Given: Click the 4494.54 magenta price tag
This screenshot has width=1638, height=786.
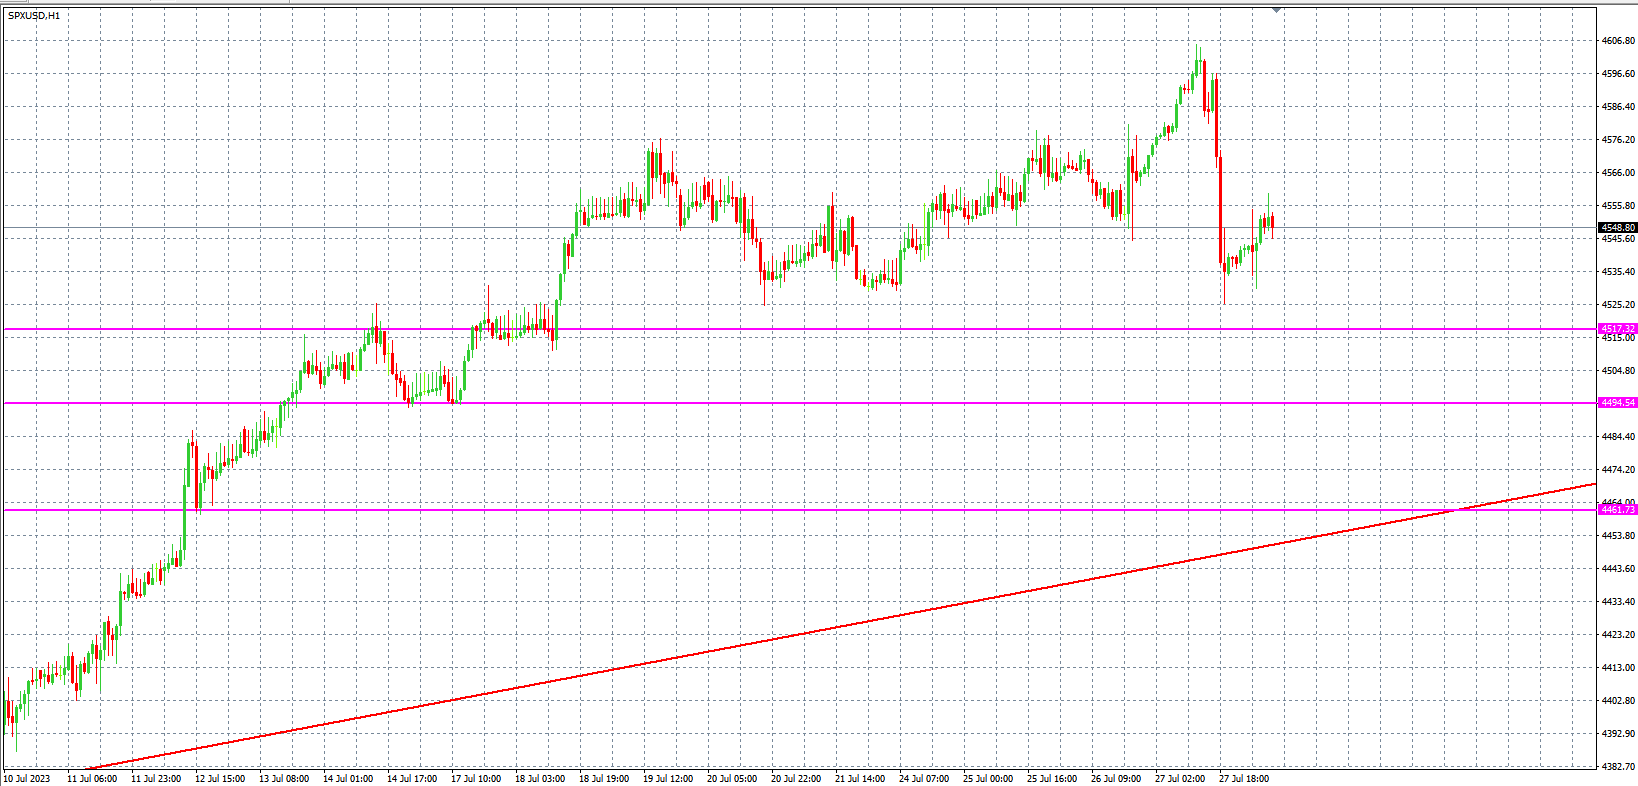Looking at the screenshot, I should click(1617, 403).
